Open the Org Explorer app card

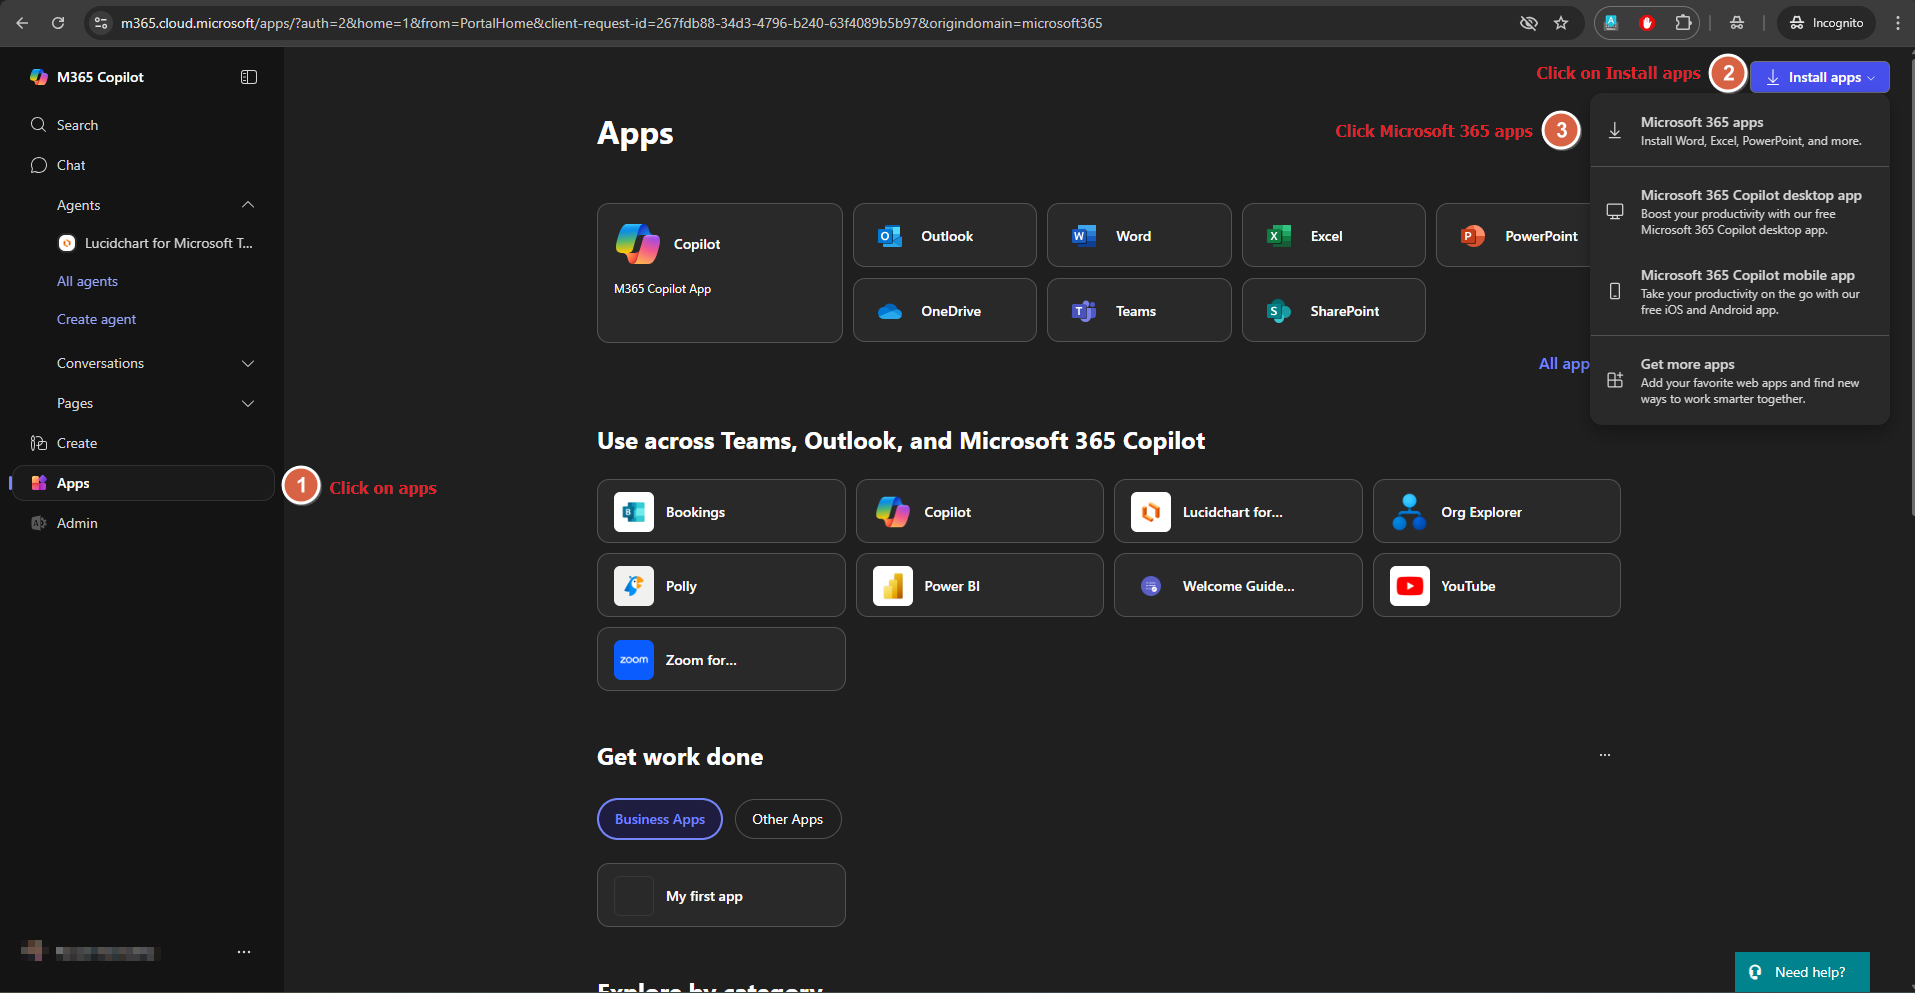click(x=1497, y=512)
